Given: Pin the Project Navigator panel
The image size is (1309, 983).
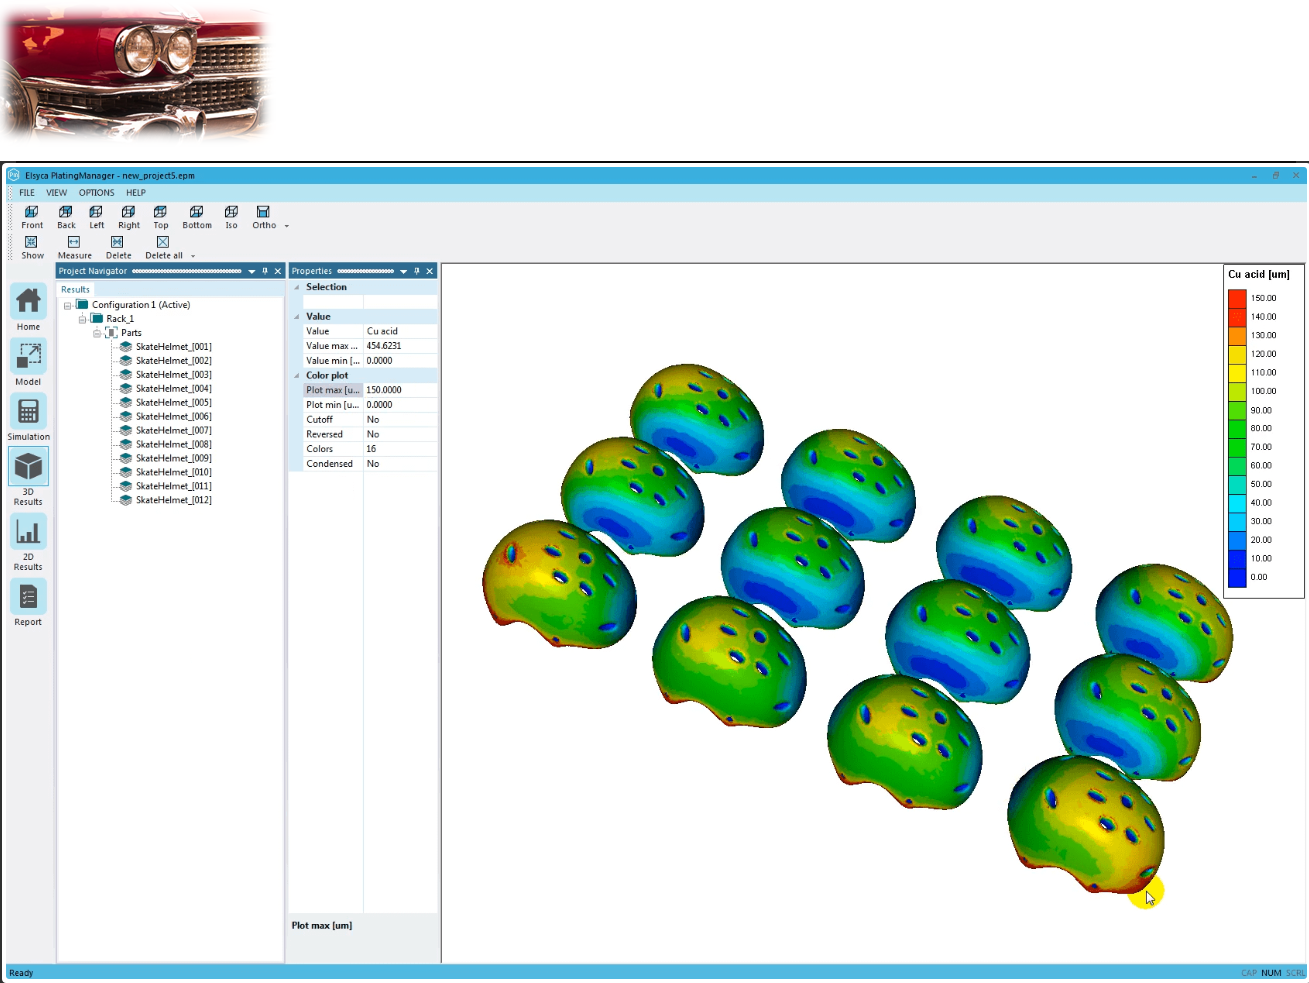Looking at the screenshot, I should coord(265,271).
